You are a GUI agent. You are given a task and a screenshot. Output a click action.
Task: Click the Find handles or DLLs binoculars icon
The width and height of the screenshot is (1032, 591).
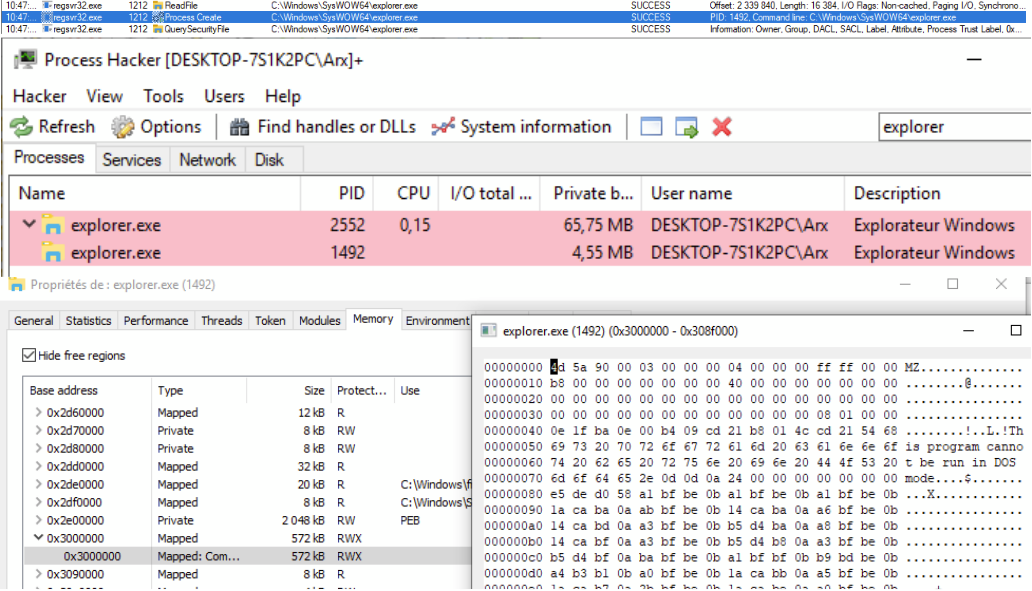tap(240, 127)
